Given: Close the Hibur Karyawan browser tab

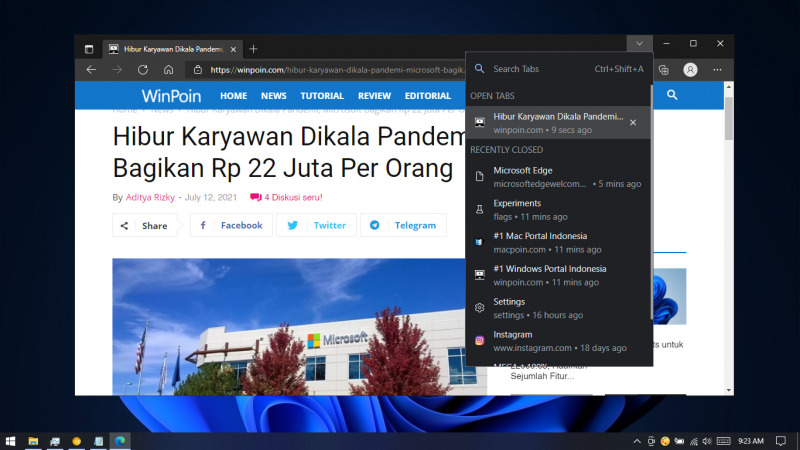Looking at the screenshot, I should 233,49.
